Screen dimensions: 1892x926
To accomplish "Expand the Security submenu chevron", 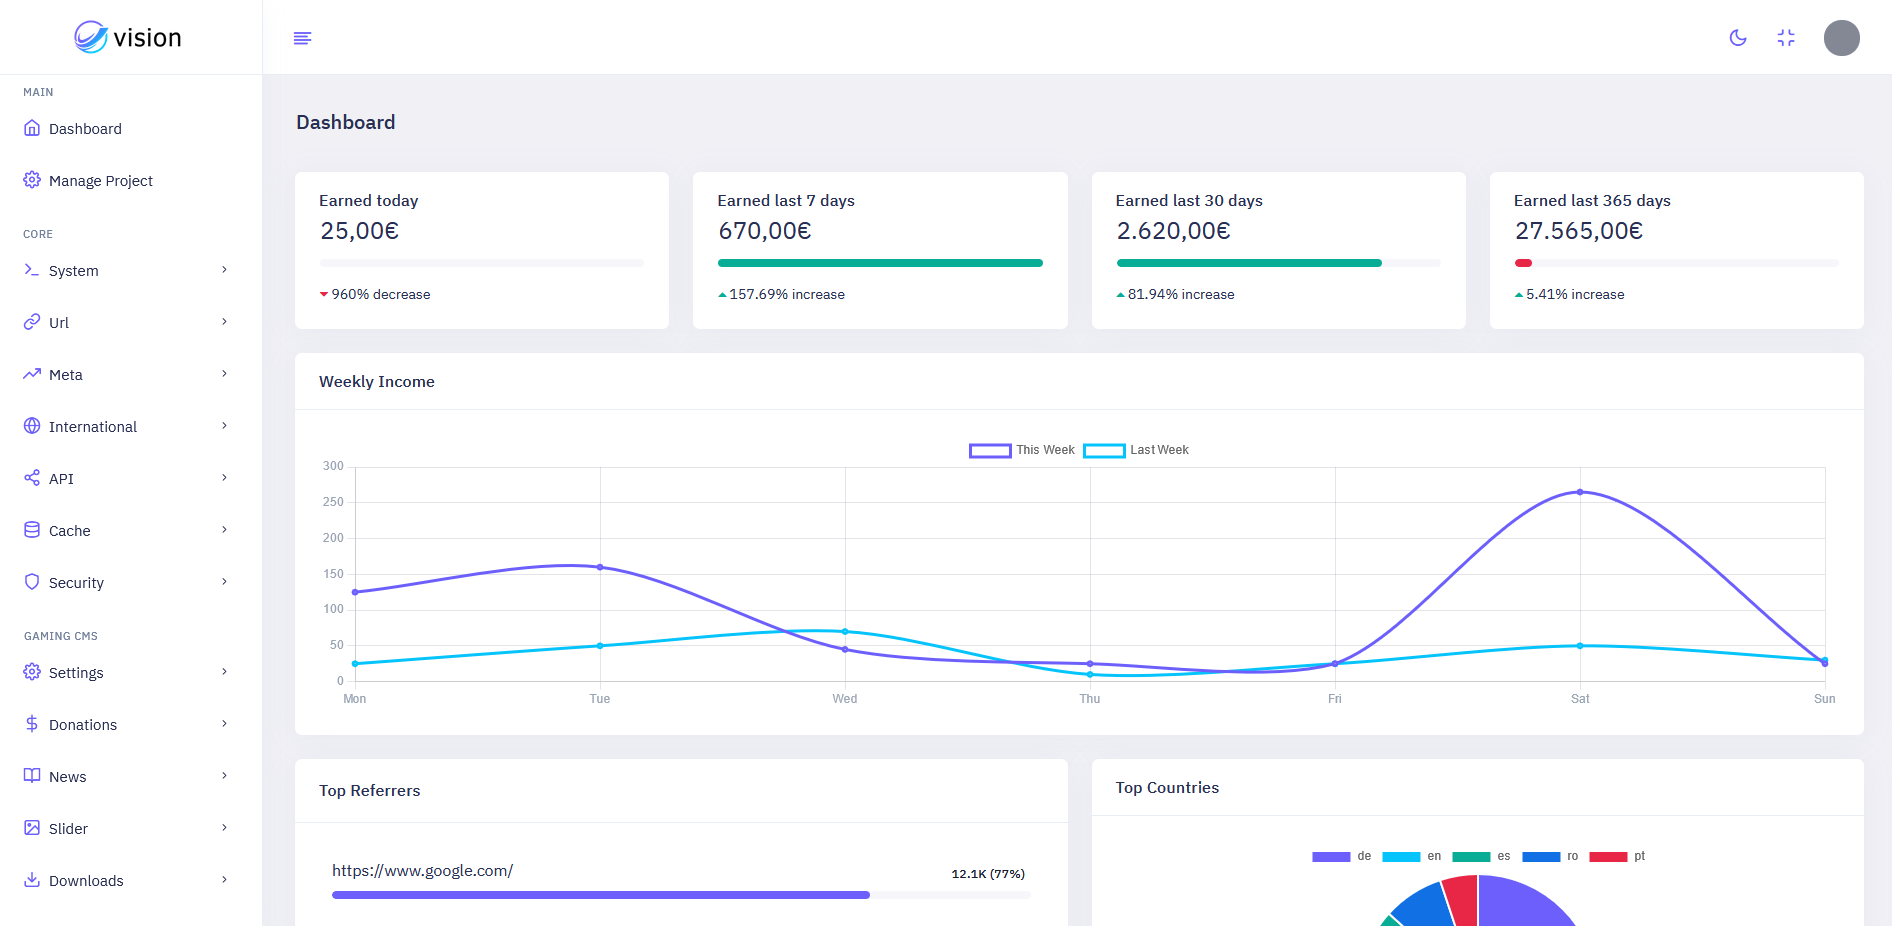I will tap(225, 582).
